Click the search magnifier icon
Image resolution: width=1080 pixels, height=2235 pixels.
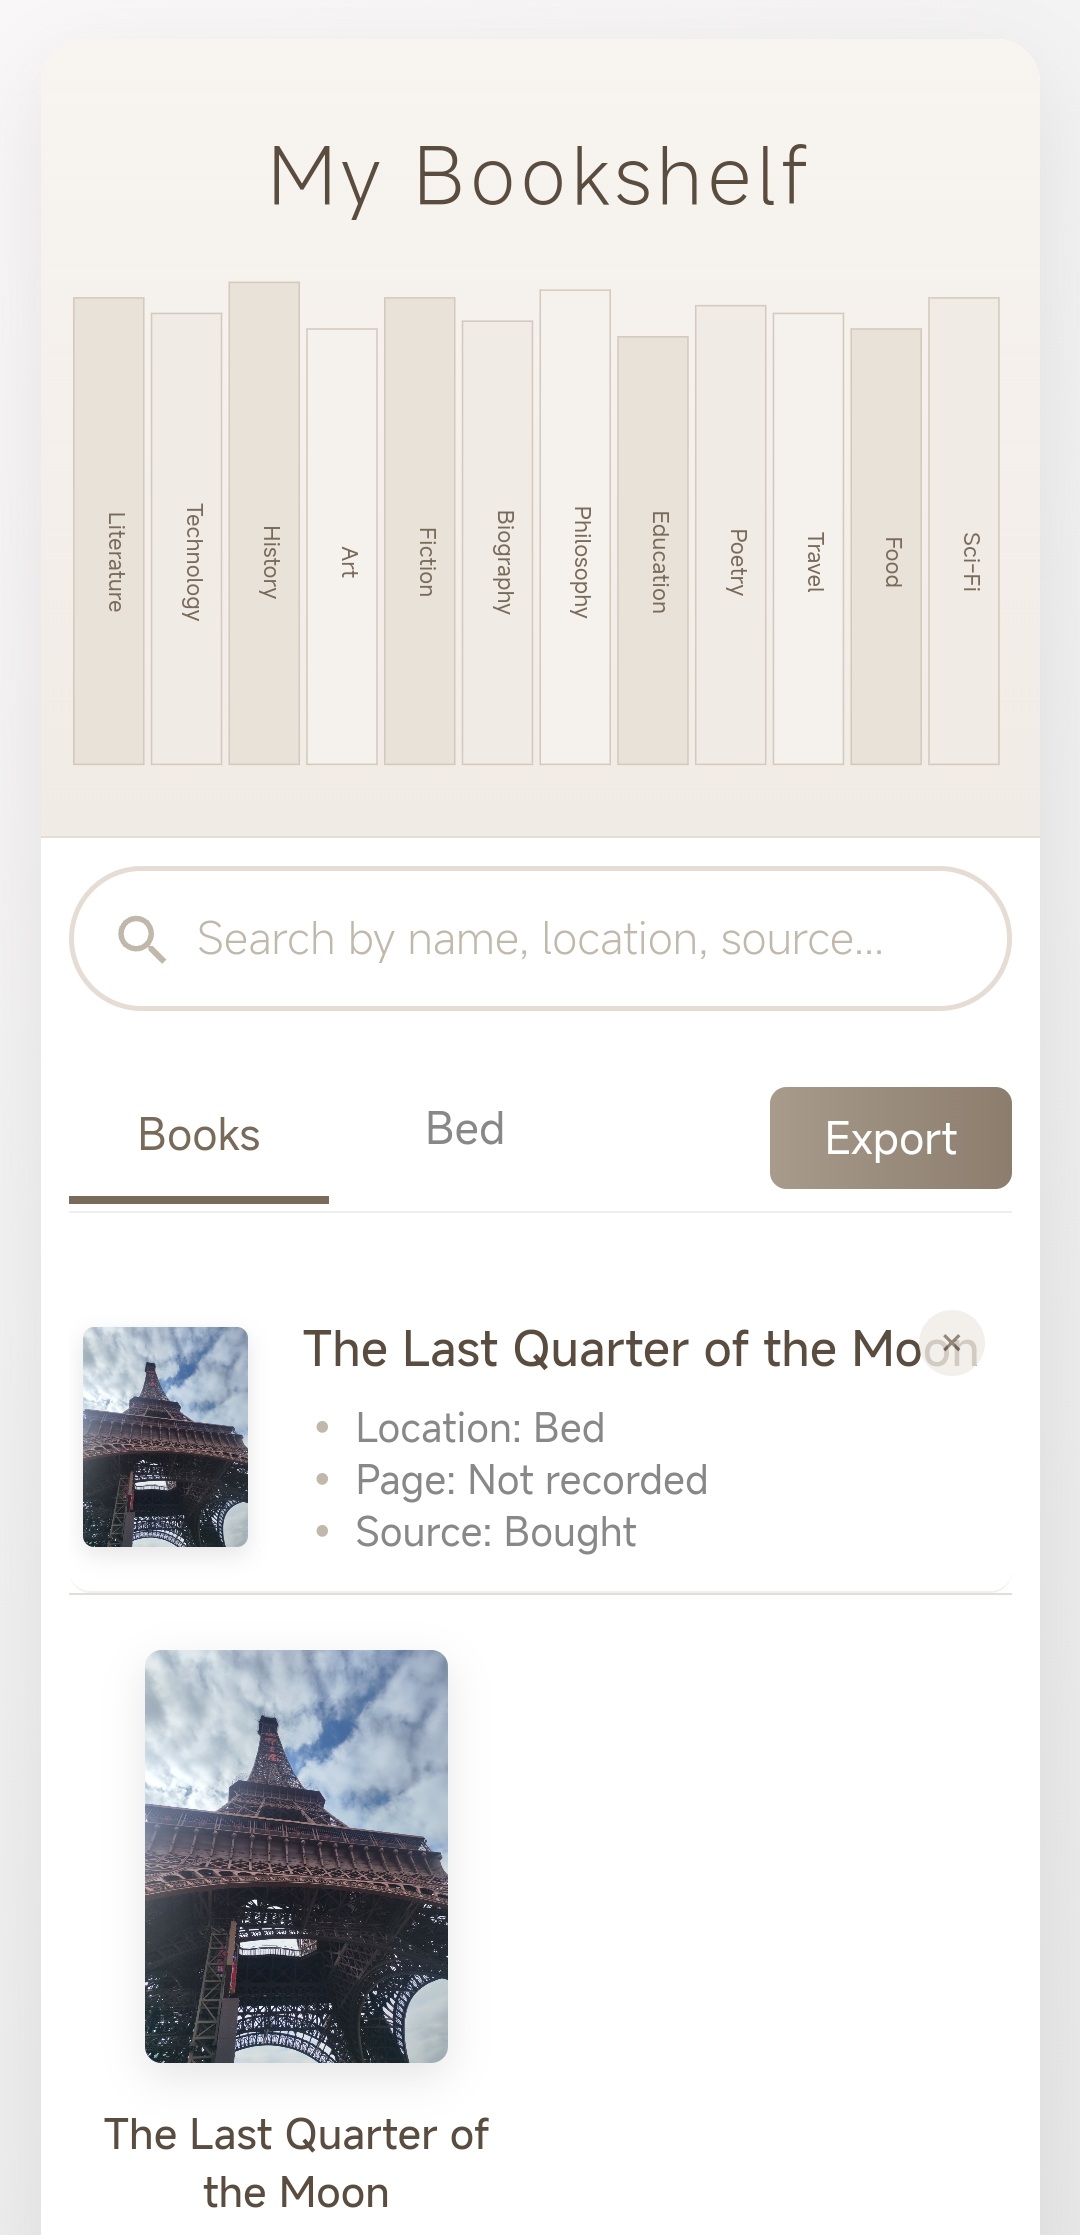pyautogui.click(x=142, y=939)
